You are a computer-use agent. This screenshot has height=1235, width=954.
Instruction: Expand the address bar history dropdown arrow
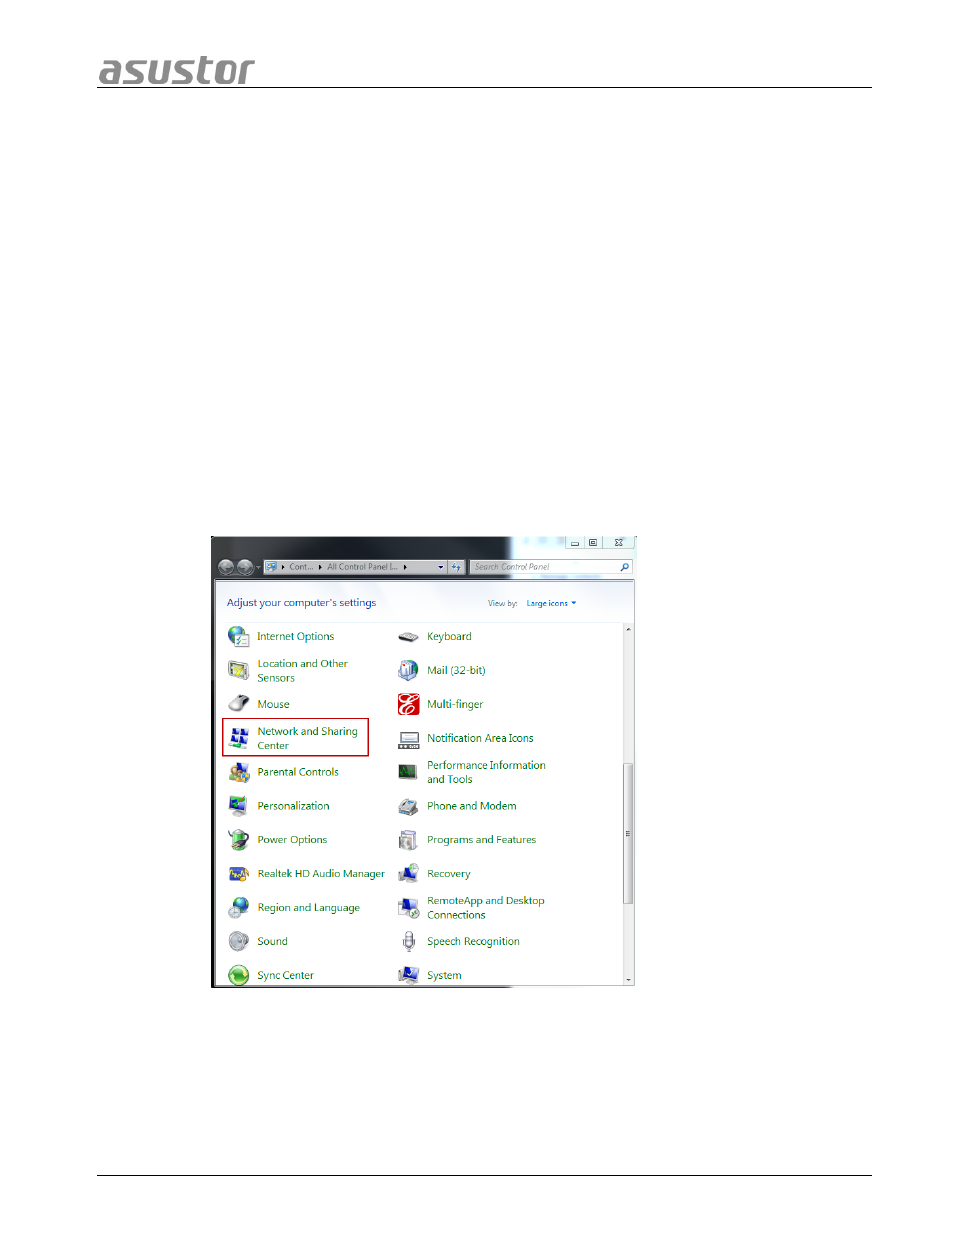click(440, 567)
